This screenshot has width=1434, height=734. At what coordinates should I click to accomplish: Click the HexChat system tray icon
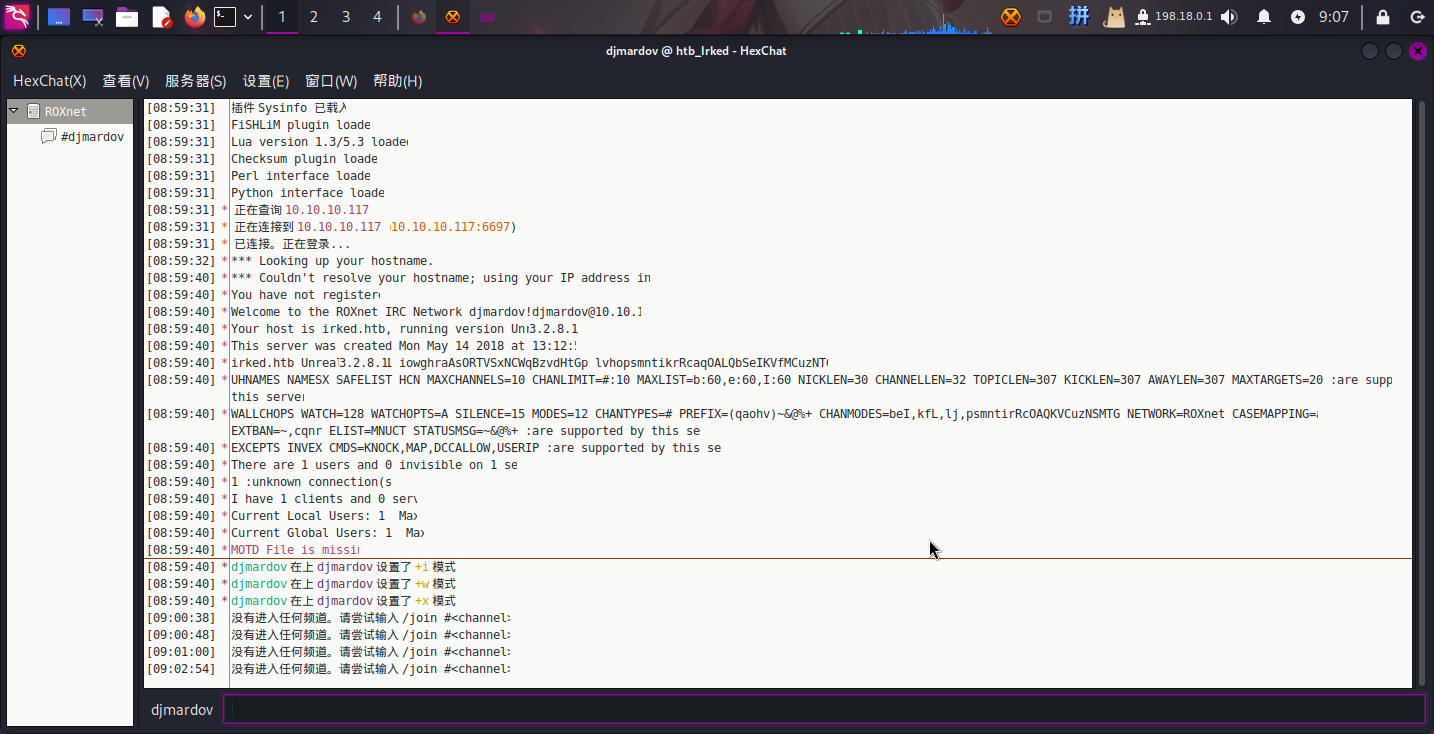(1011, 17)
